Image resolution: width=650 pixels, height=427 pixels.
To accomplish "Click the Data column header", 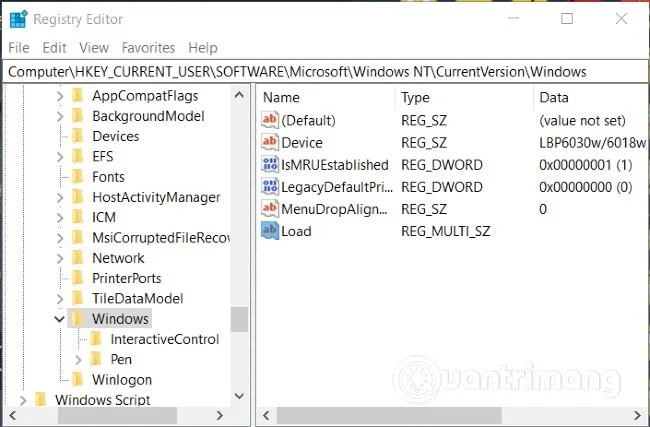I will 591,97.
